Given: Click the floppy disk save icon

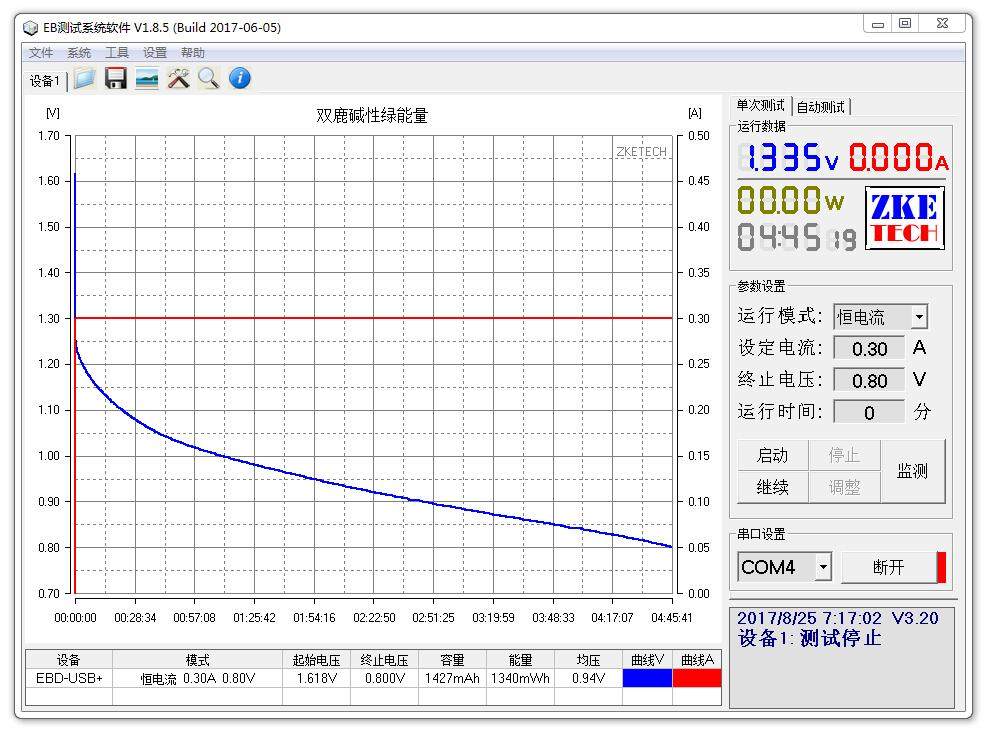Looking at the screenshot, I should pos(116,79).
